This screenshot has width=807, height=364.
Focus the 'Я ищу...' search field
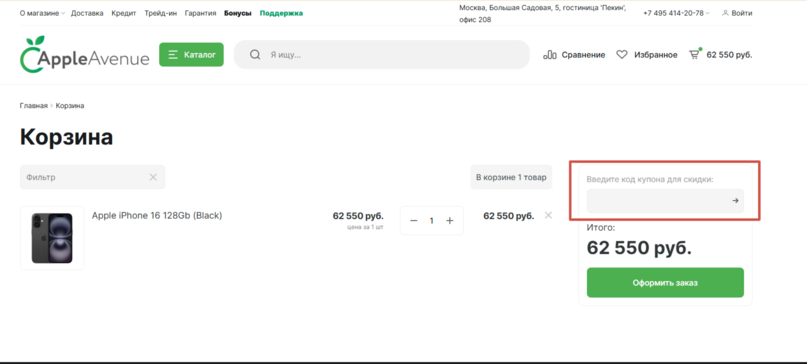click(381, 55)
